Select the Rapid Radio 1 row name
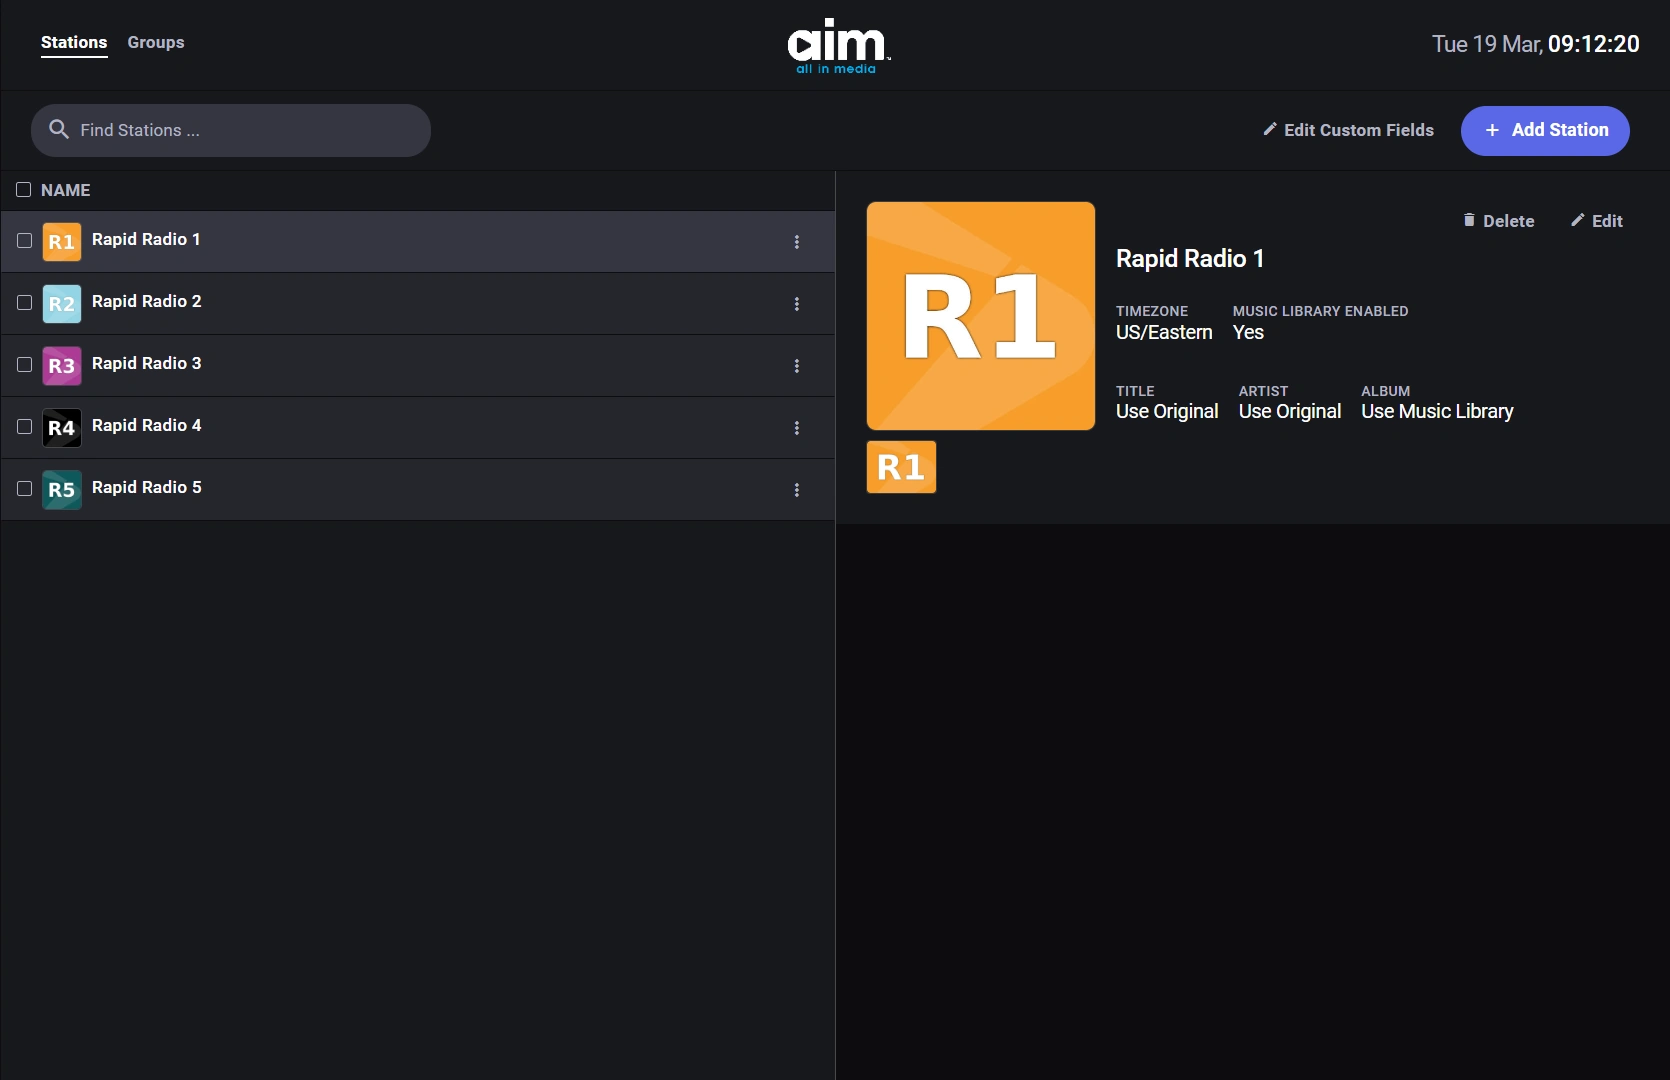 click(146, 239)
